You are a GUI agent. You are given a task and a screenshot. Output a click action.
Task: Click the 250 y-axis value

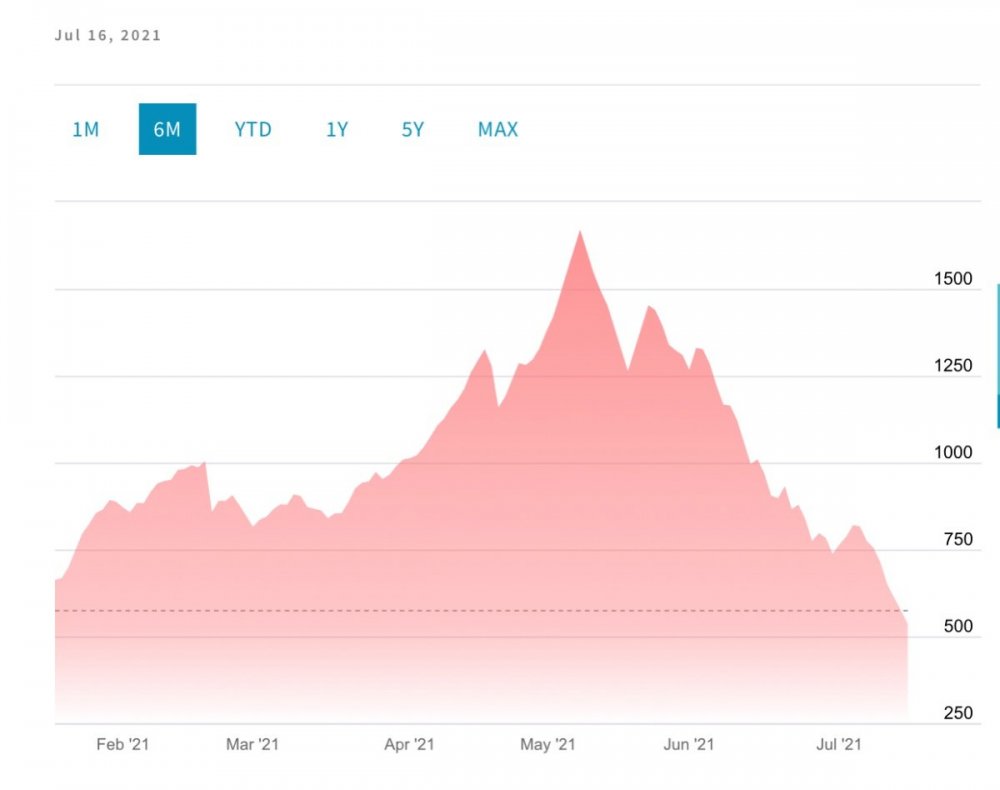coord(955,714)
